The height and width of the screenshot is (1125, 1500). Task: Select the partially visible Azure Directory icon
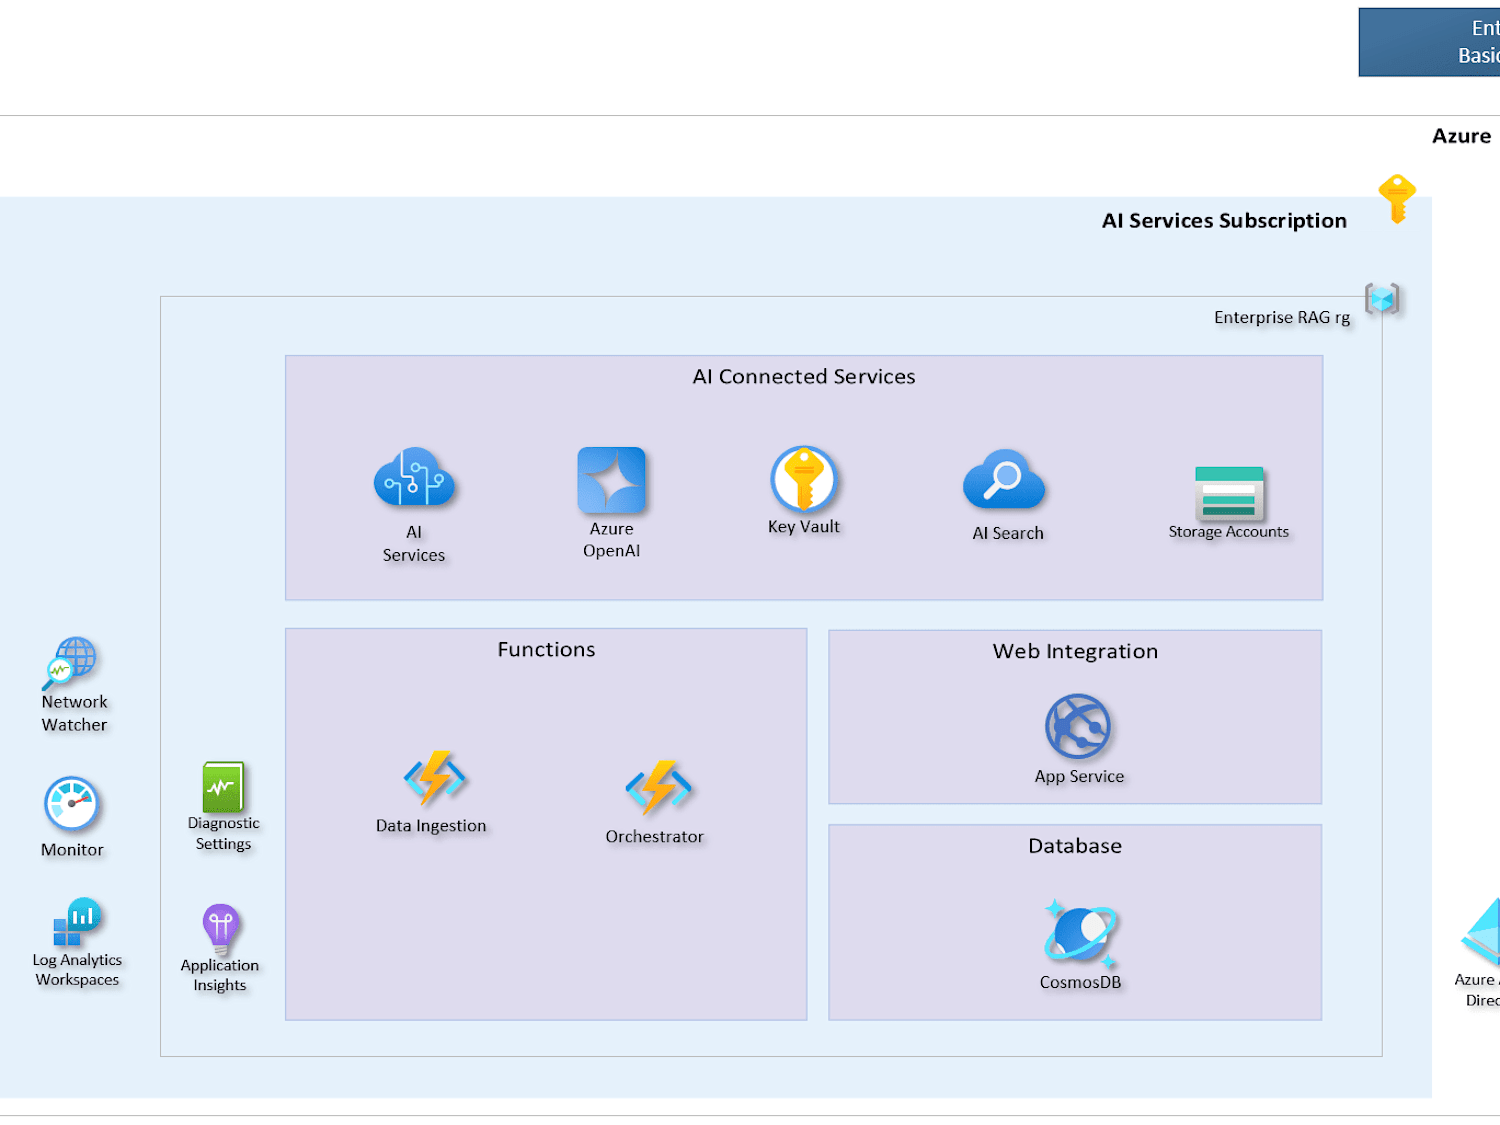[1481, 932]
